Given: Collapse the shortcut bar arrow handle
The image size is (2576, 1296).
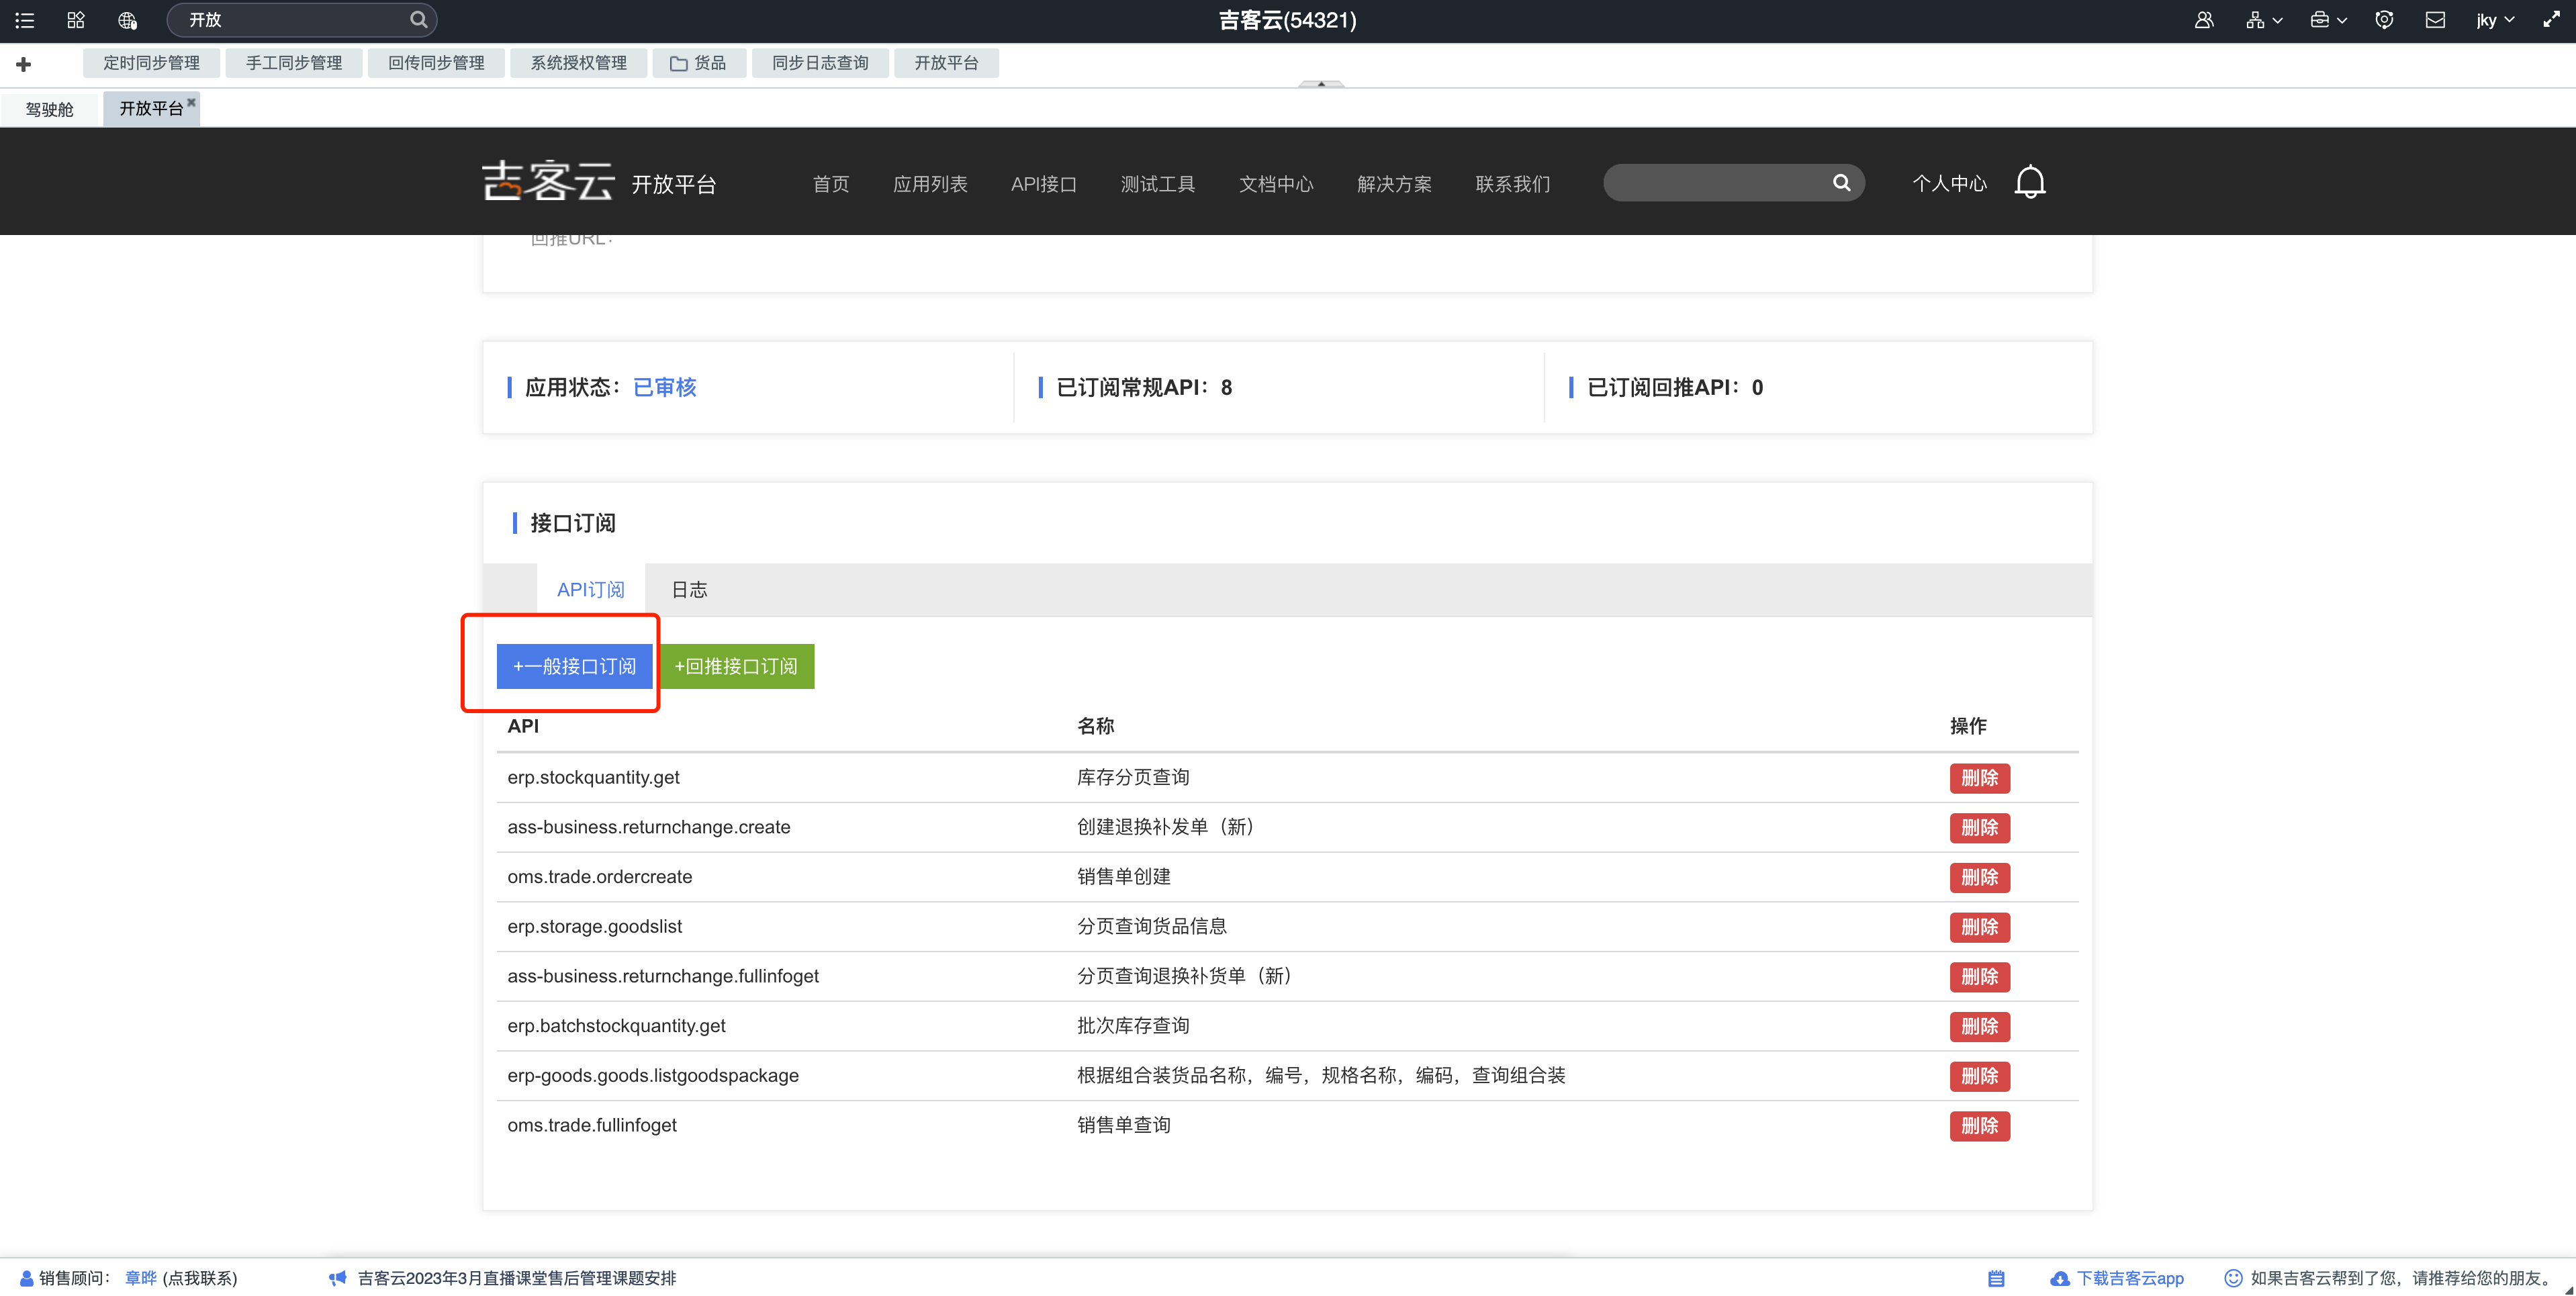Looking at the screenshot, I should tap(1321, 84).
